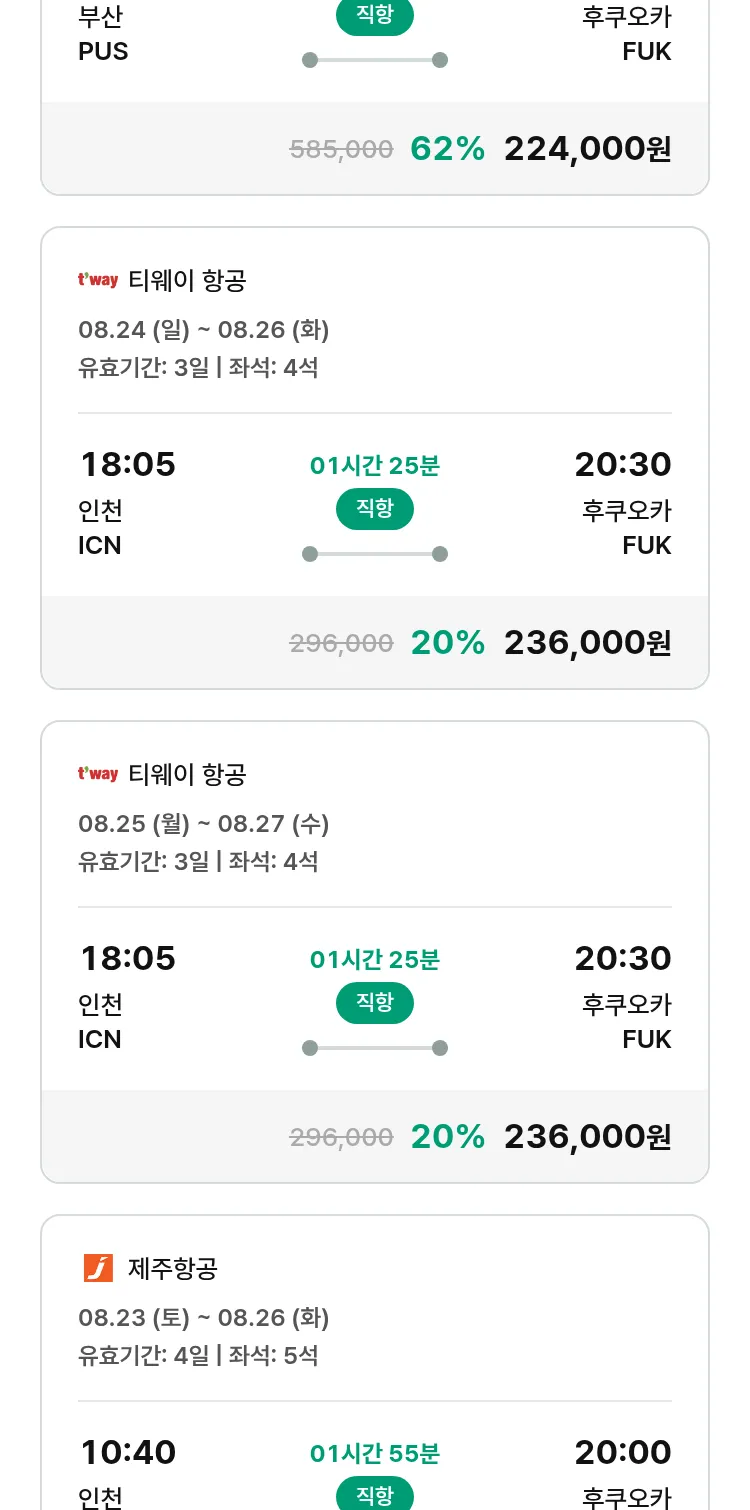
Task: Click the 10:40 departure time on Jeju Air
Action: click(128, 1452)
